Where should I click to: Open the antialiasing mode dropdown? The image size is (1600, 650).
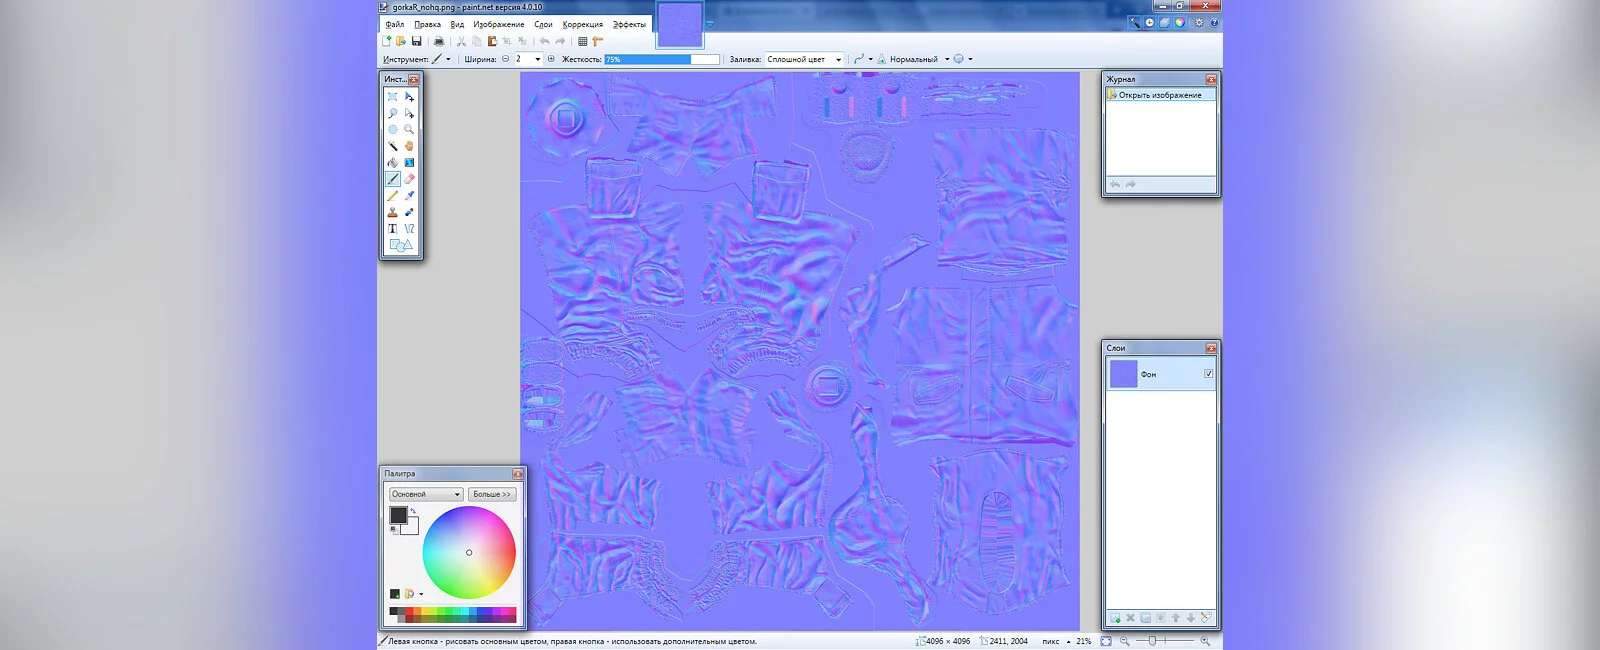[862, 59]
